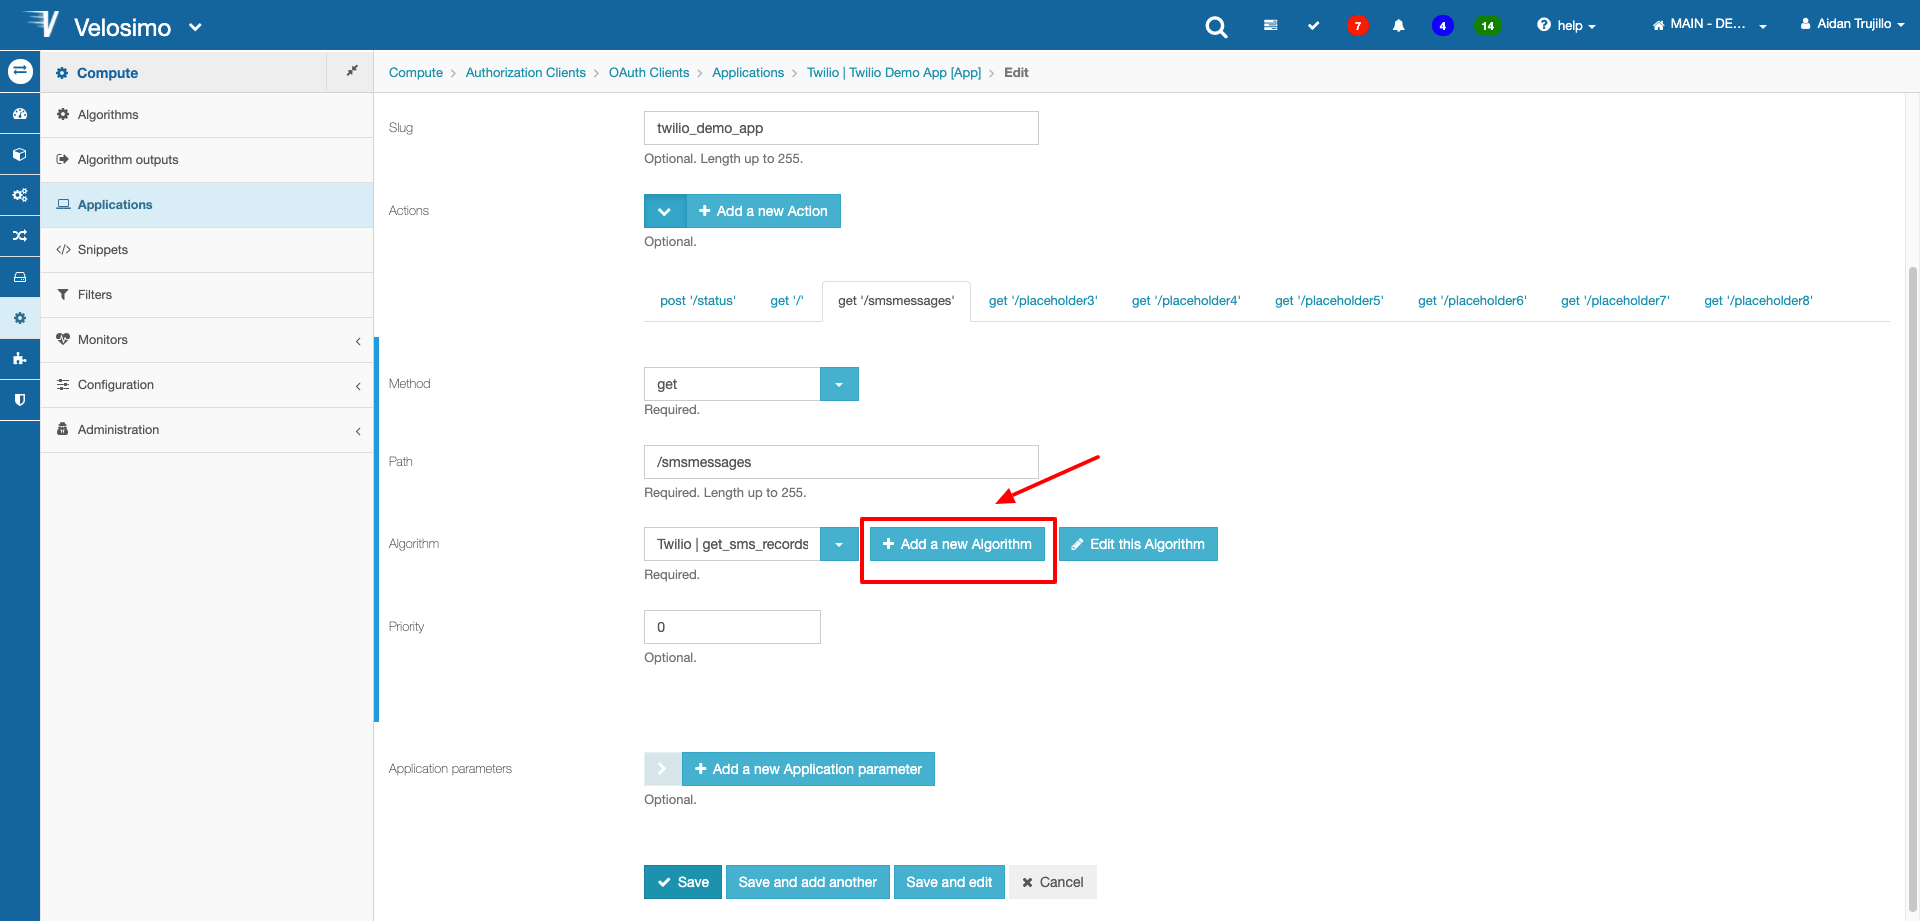This screenshot has width=1920, height=921.
Task: Switch to the get '/placeholder3' tab
Action: pos(1043,301)
